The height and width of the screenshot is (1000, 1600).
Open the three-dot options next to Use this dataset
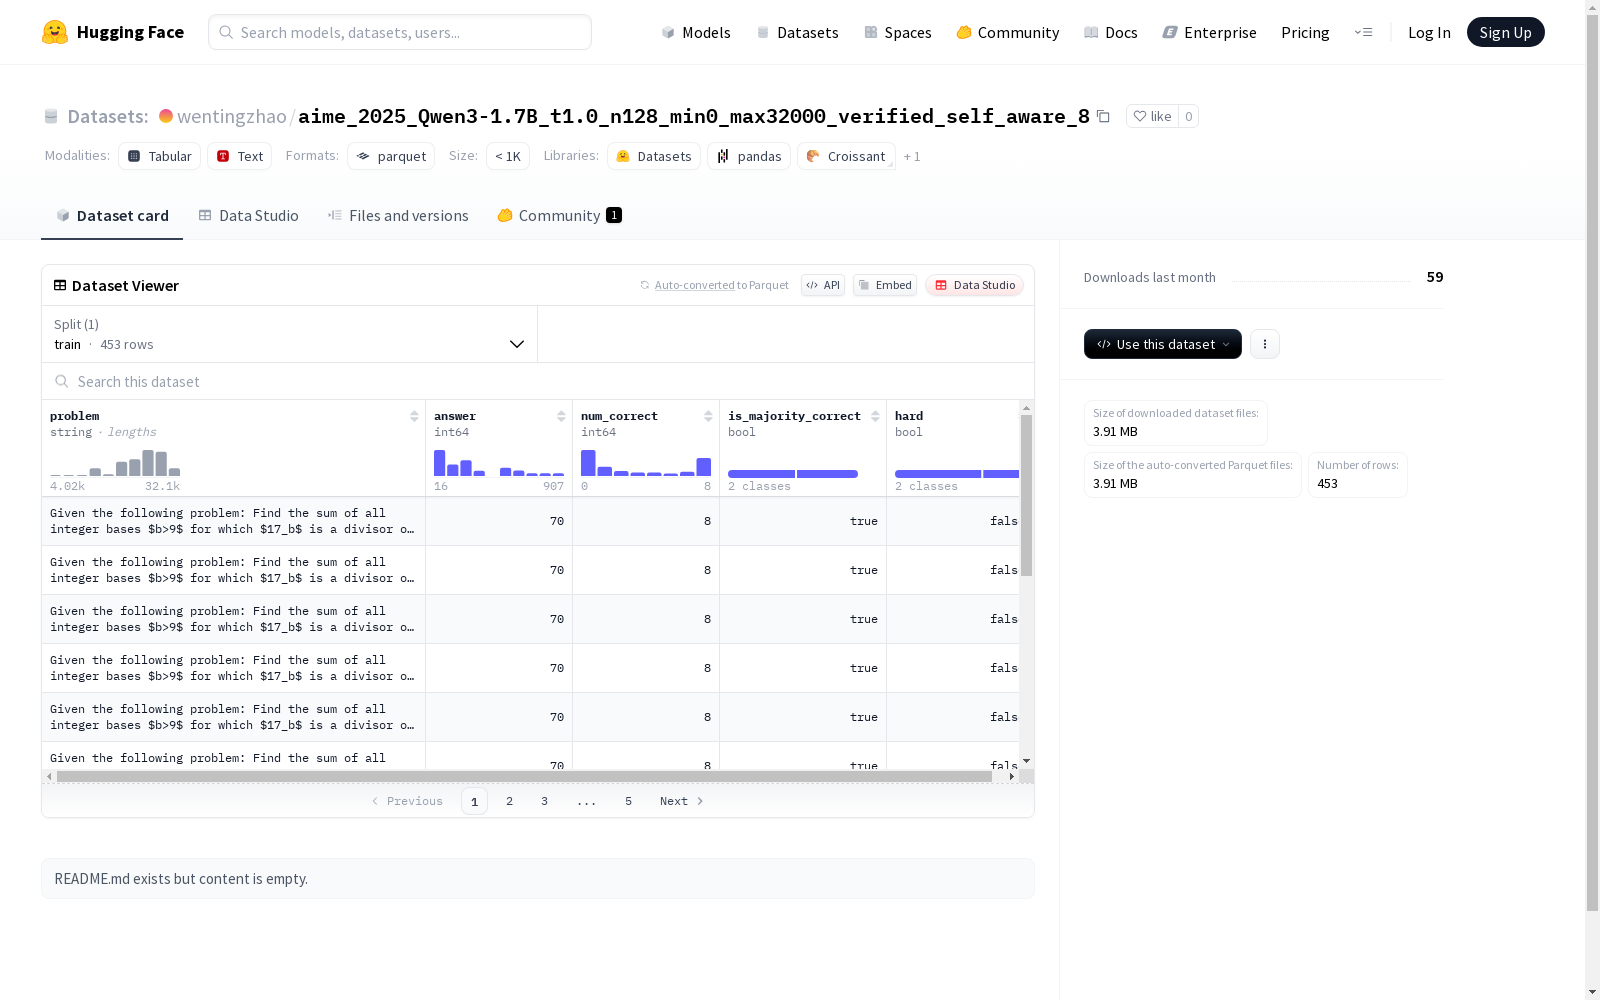tap(1265, 344)
